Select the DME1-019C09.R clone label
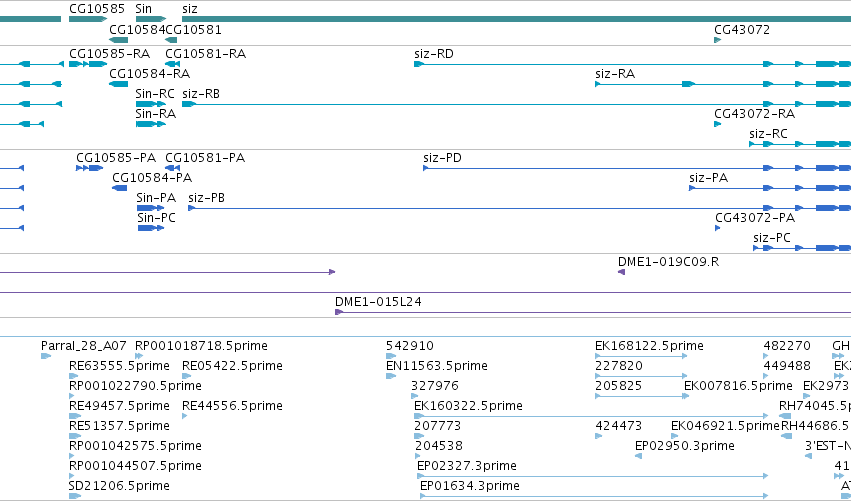The width and height of the screenshot is (851, 501). tap(669, 262)
